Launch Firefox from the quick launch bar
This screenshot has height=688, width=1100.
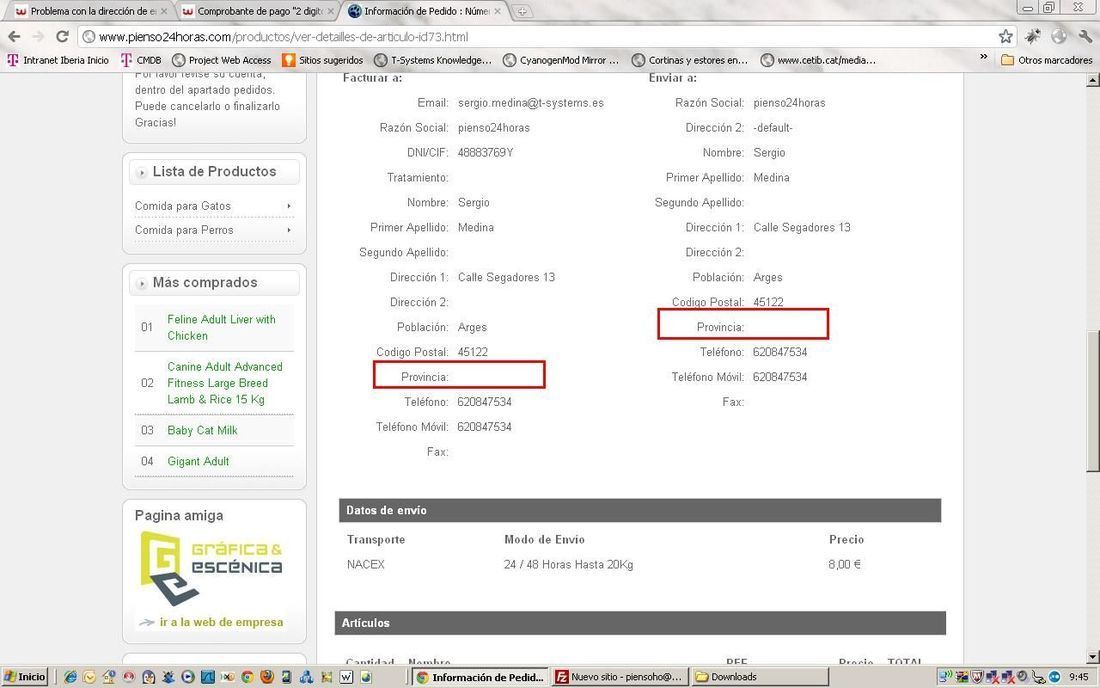tap(267, 677)
